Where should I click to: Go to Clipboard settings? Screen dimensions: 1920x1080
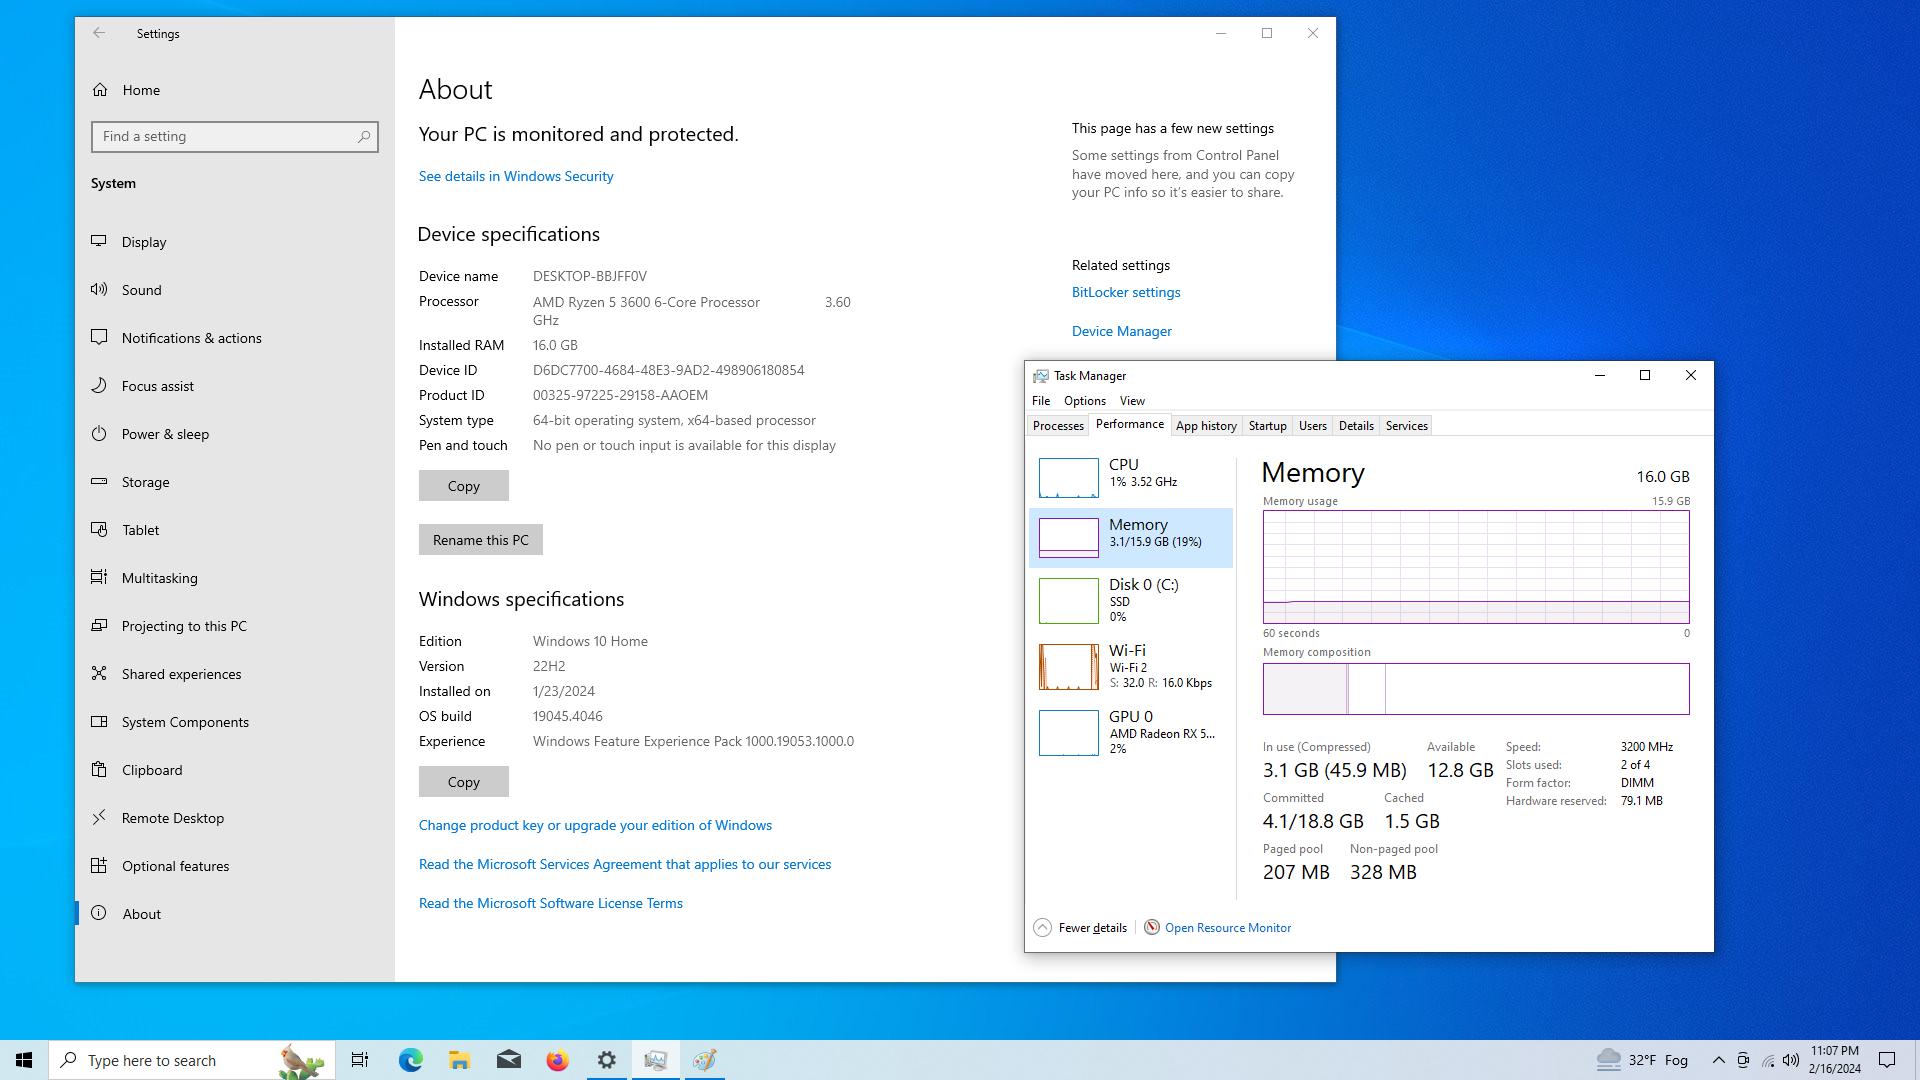(x=235, y=770)
